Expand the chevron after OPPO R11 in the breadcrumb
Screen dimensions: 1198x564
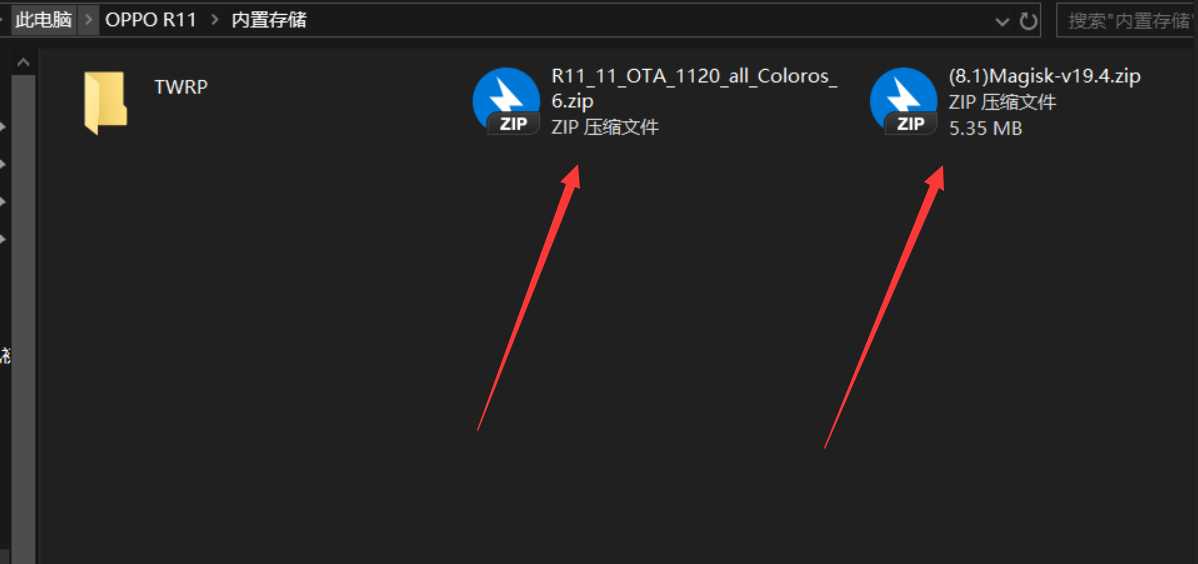[x=214, y=20]
